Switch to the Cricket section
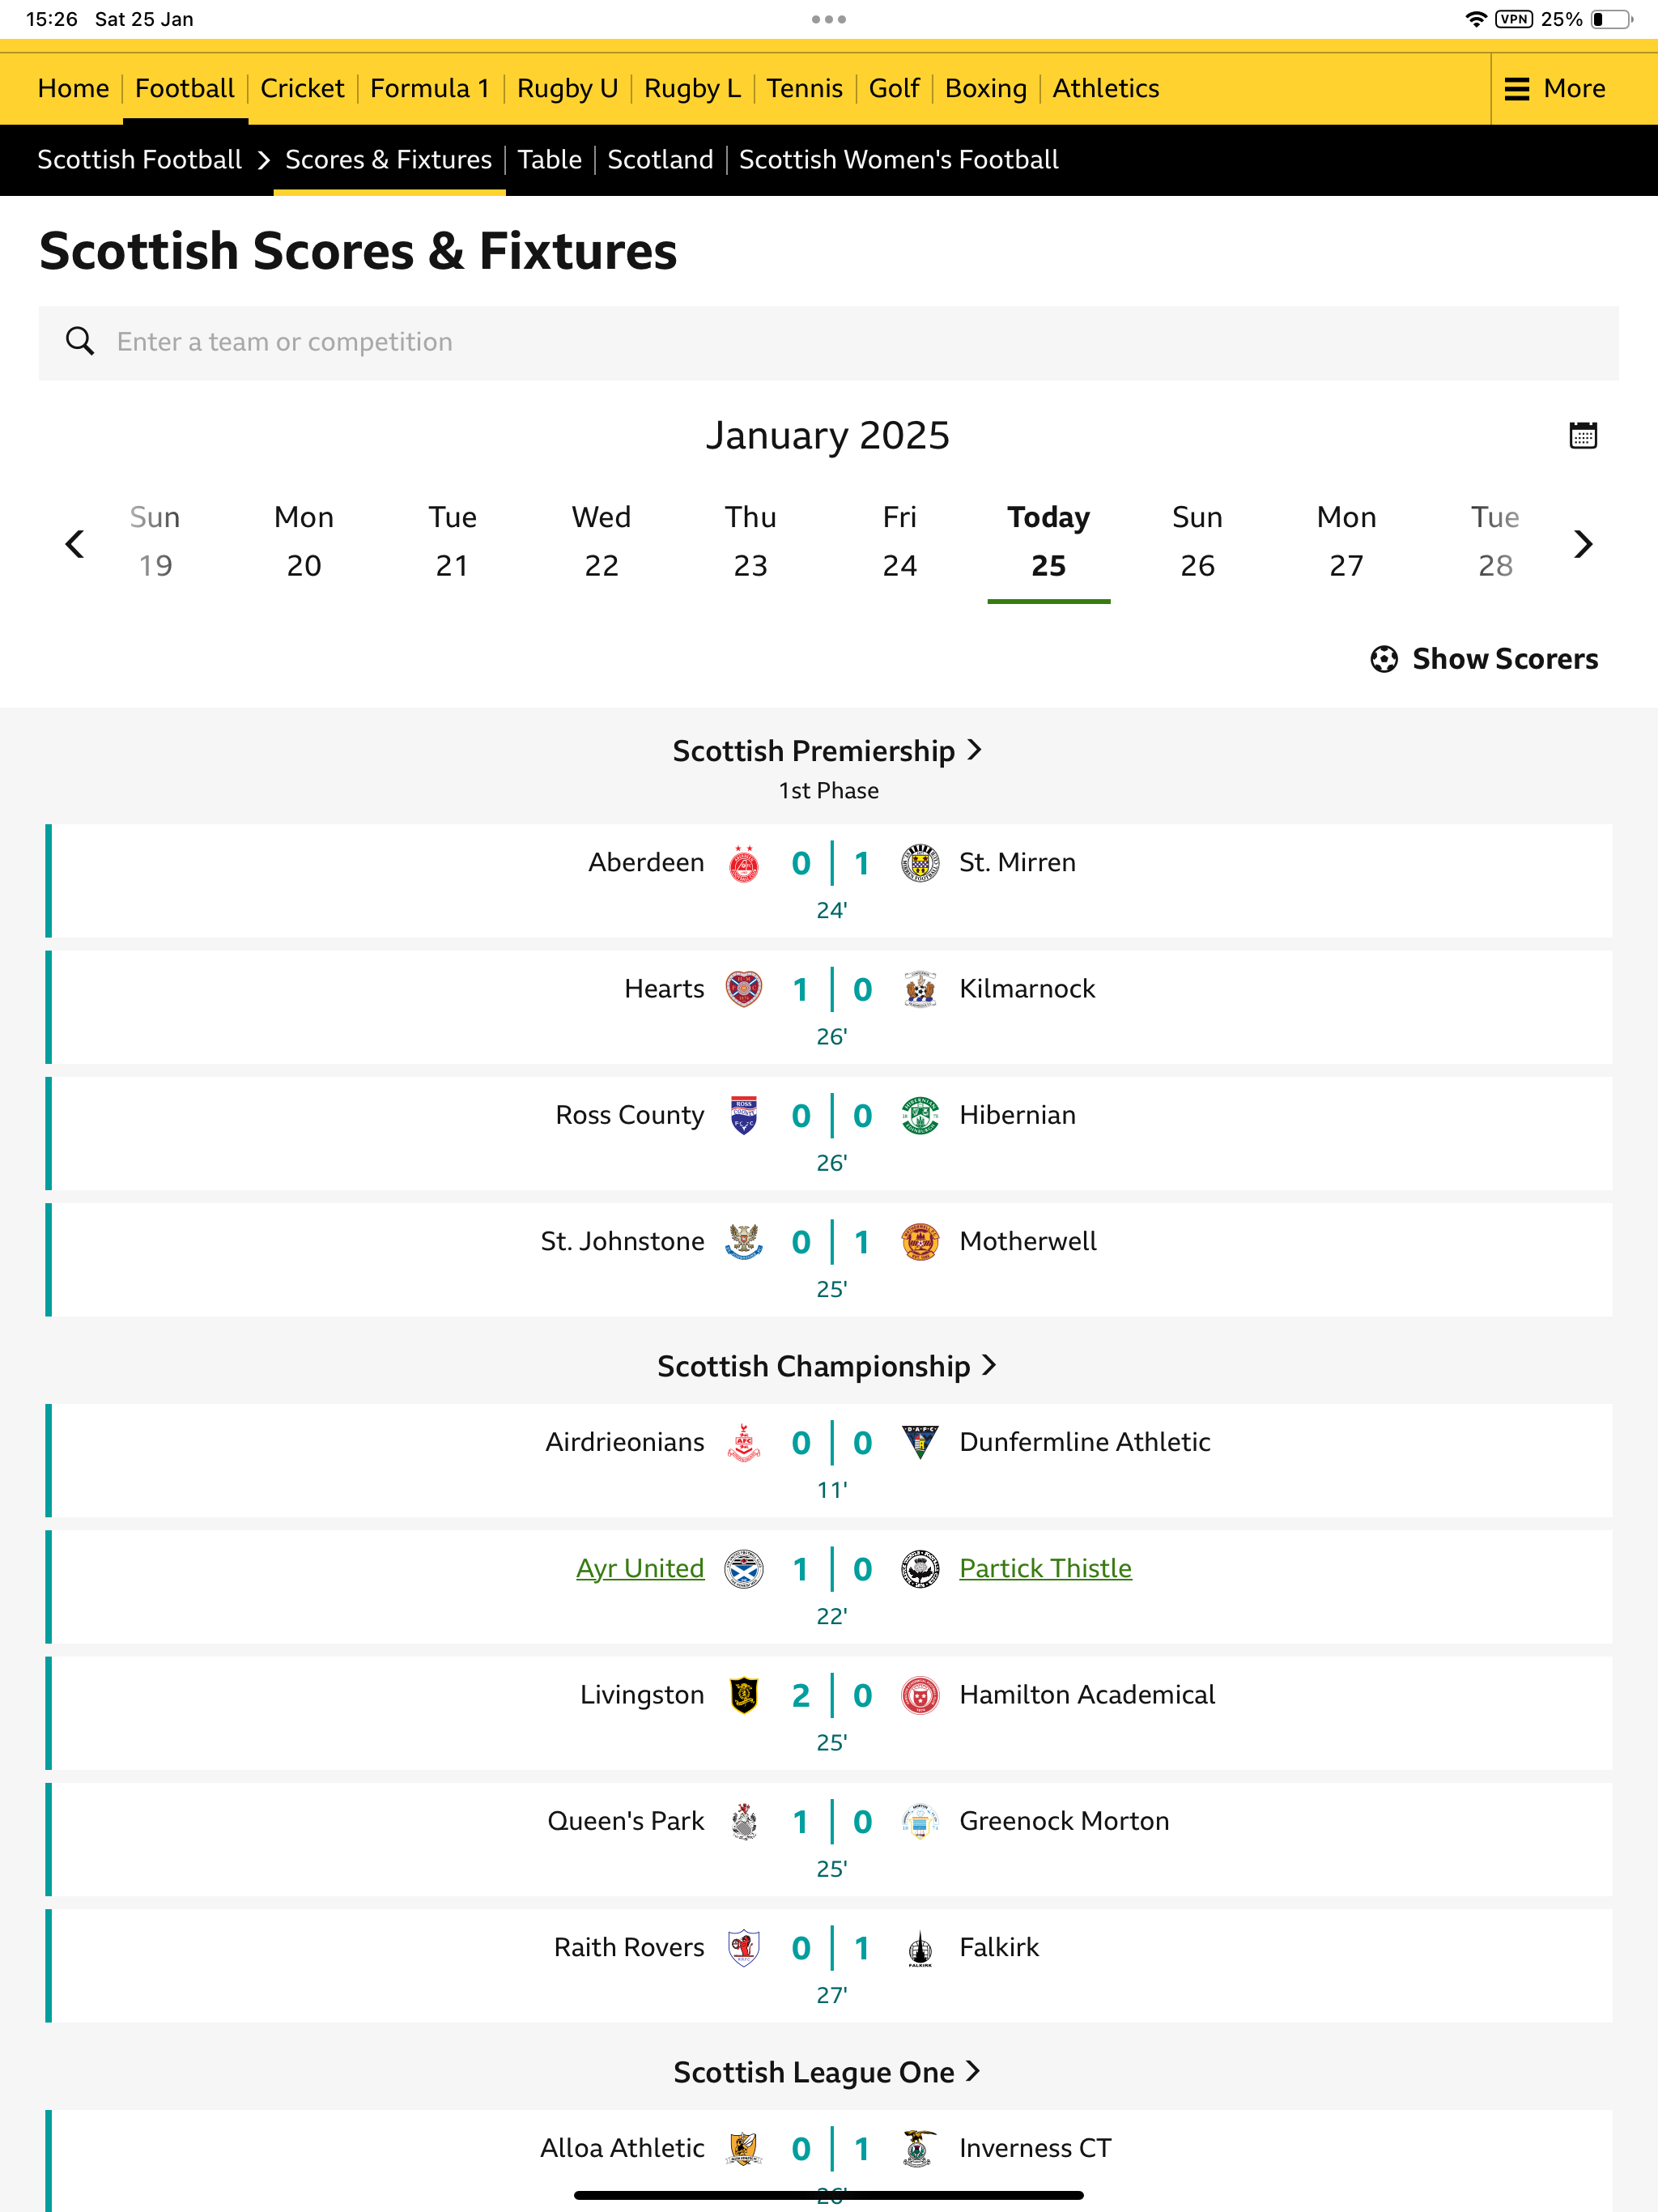This screenshot has height=2212, width=1658. point(302,88)
